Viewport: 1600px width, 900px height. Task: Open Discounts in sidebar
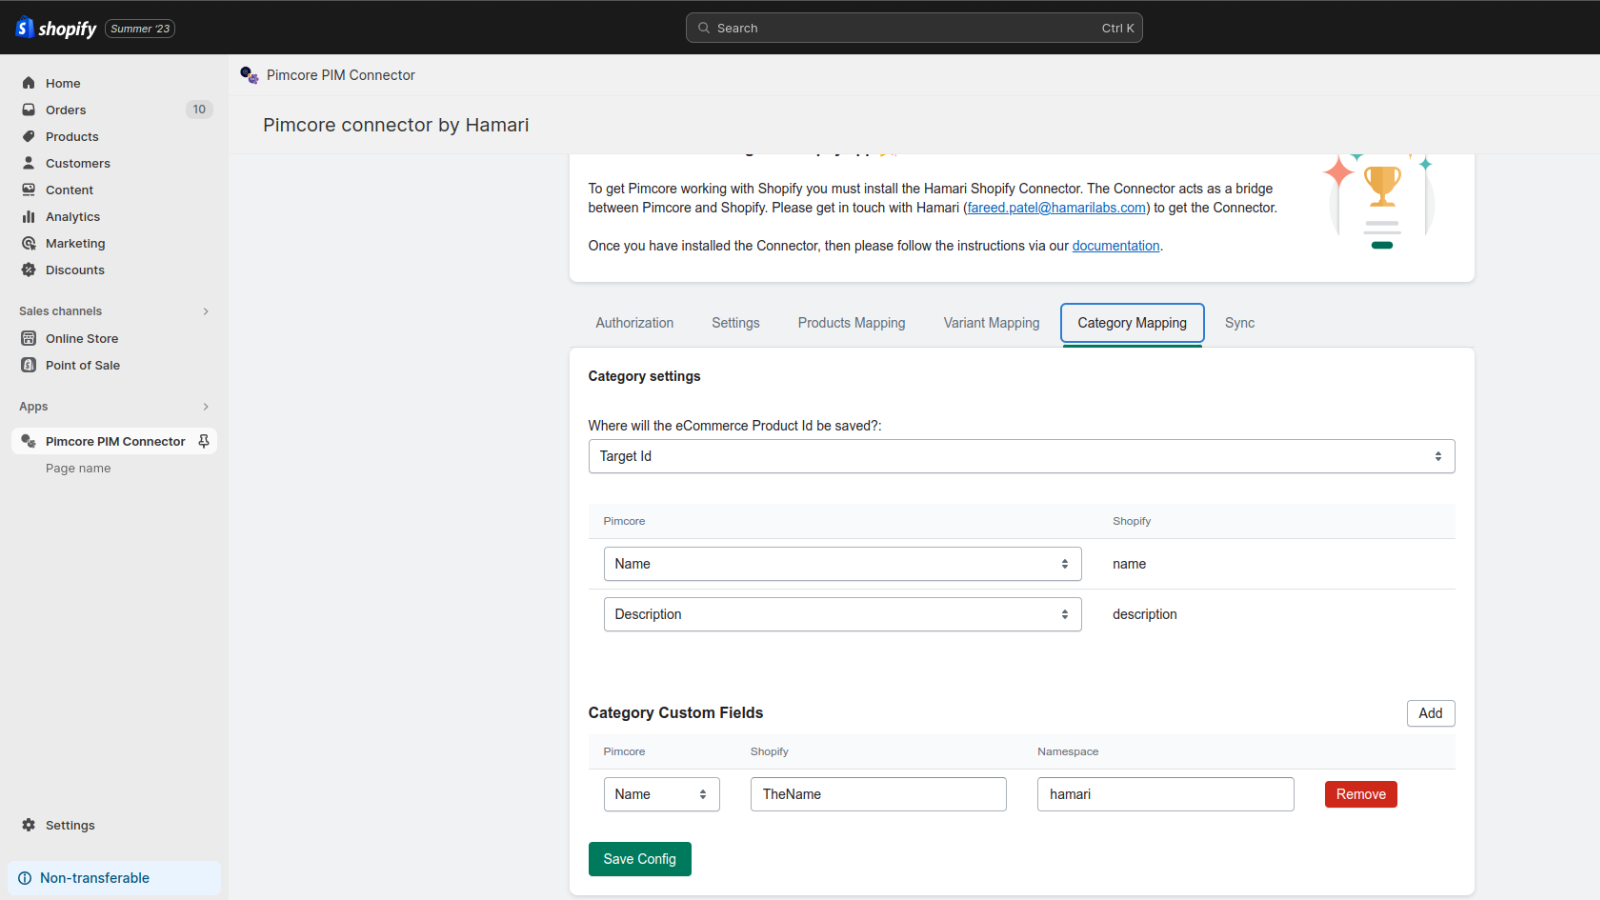pos(75,270)
